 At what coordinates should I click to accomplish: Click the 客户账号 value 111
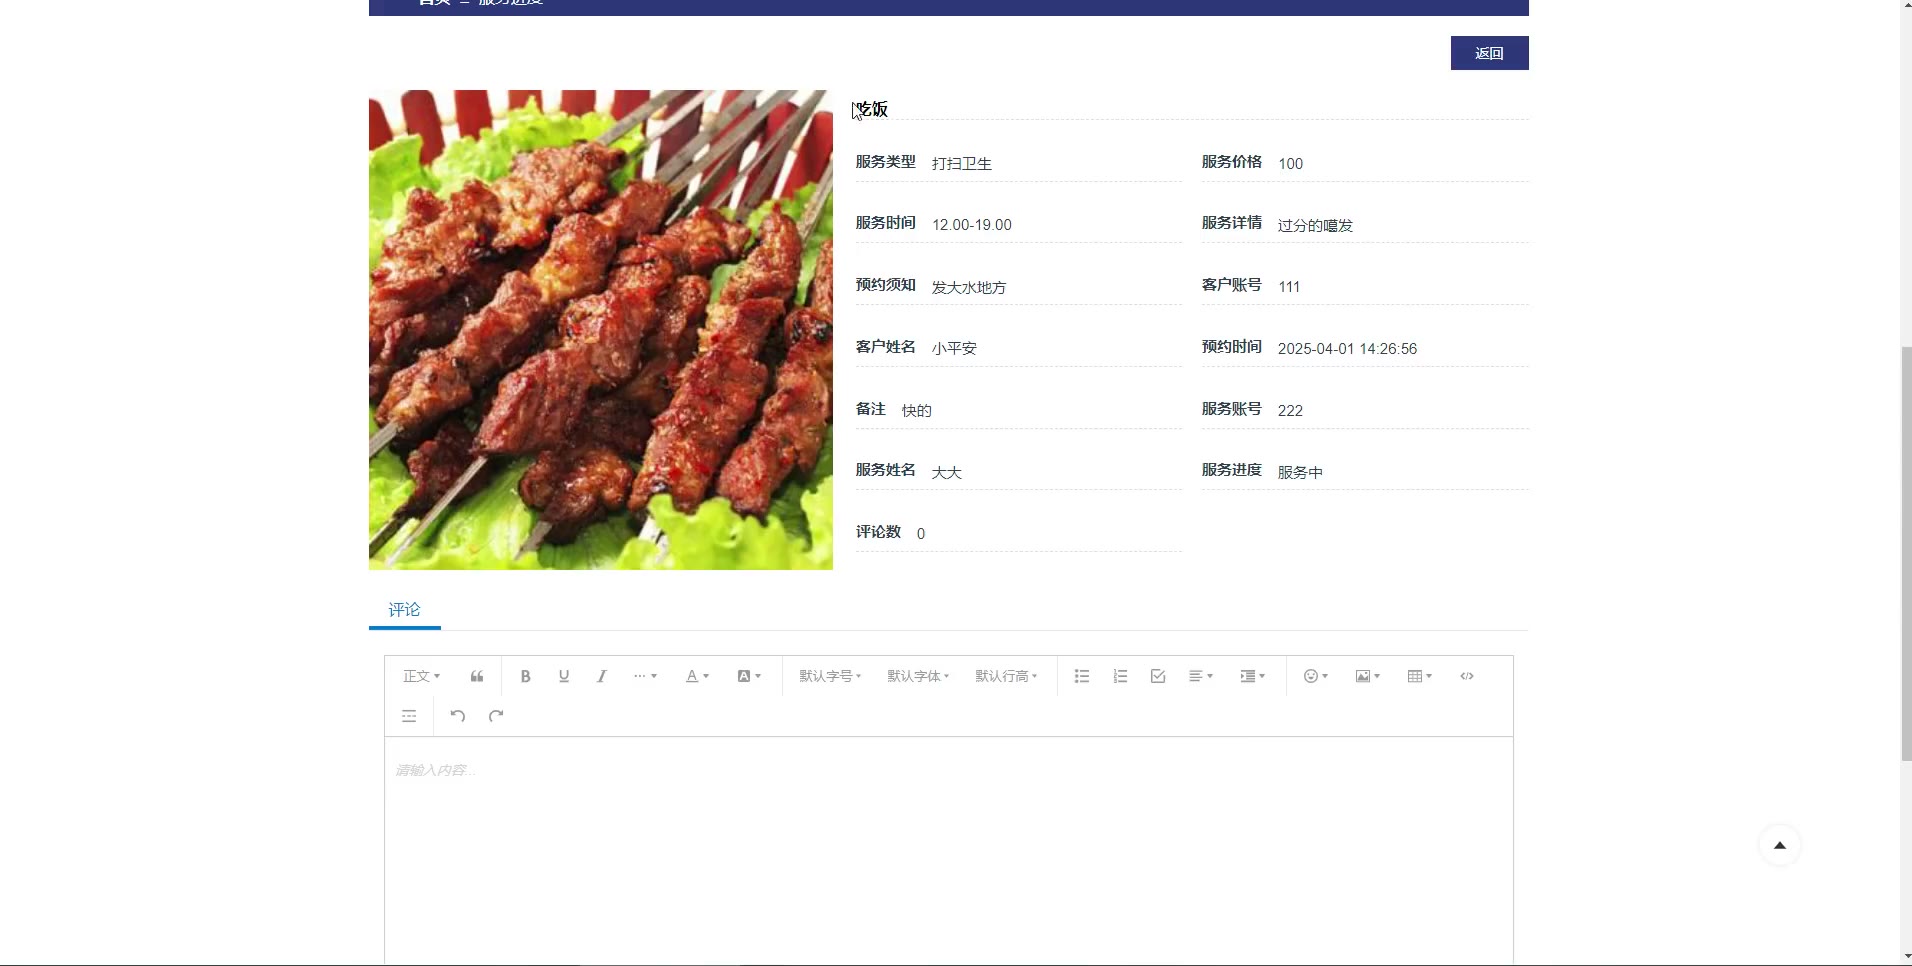pyautogui.click(x=1289, y=287)
